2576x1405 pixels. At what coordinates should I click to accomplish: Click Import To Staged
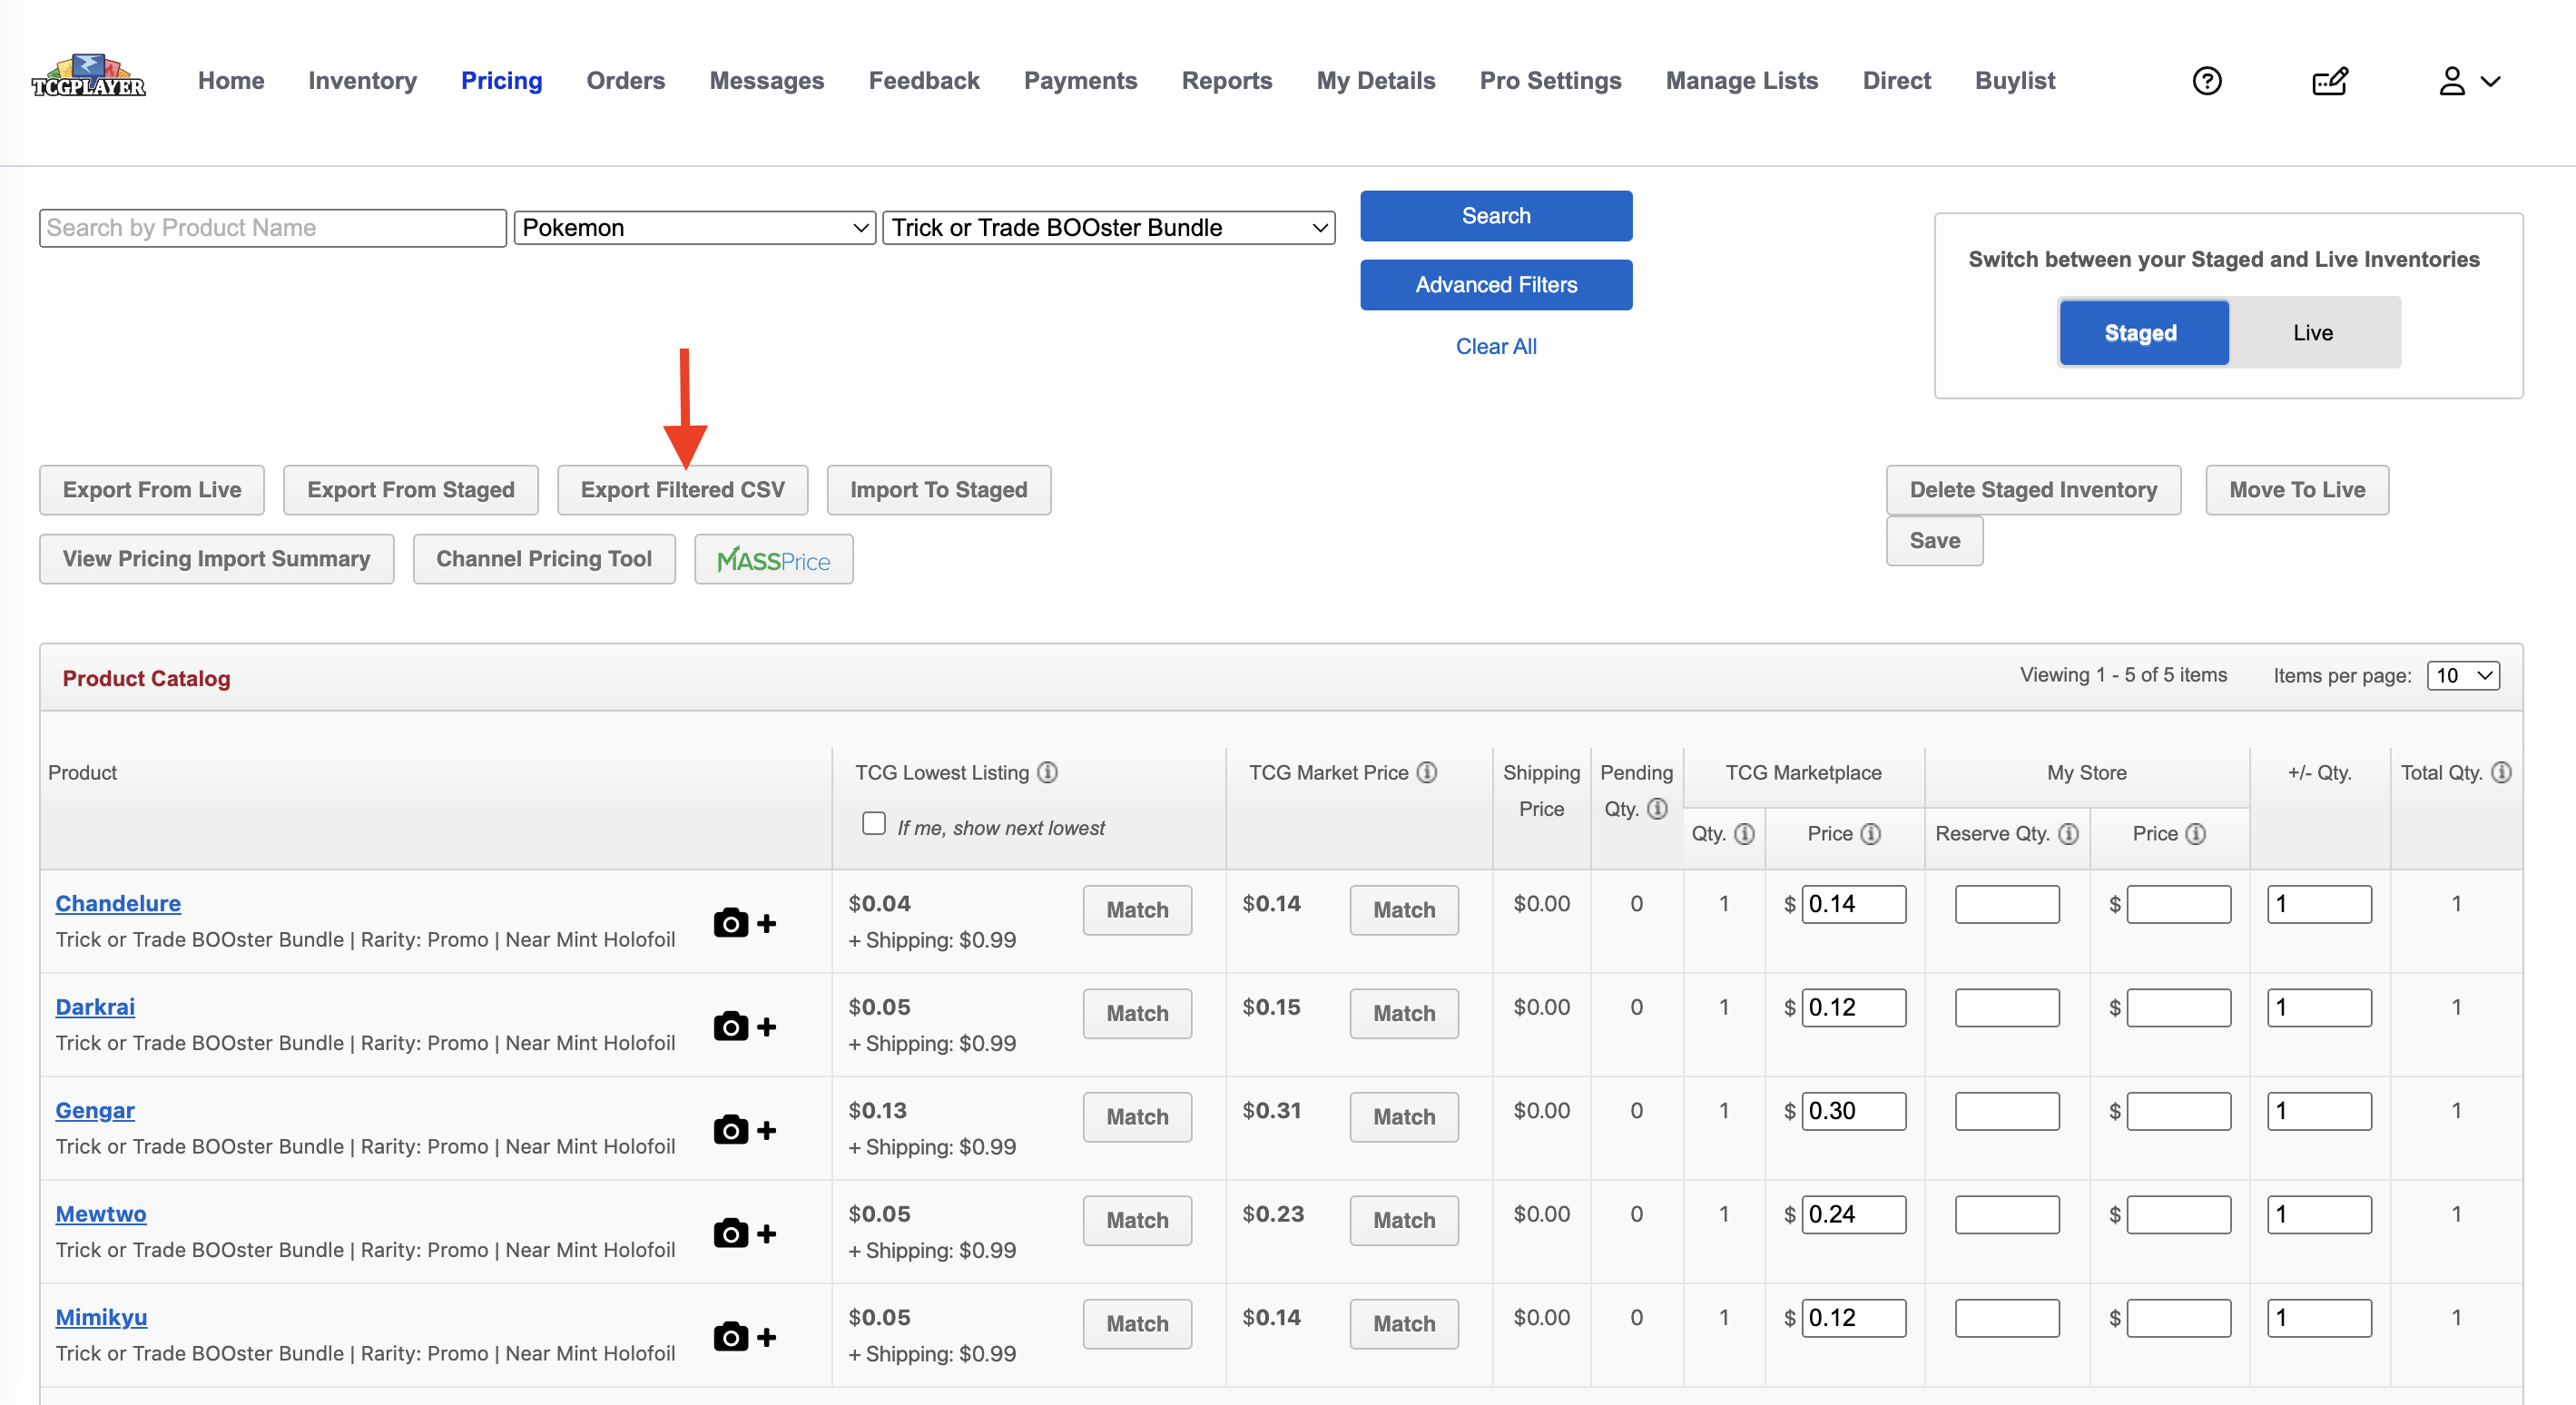tap(938, 490)
